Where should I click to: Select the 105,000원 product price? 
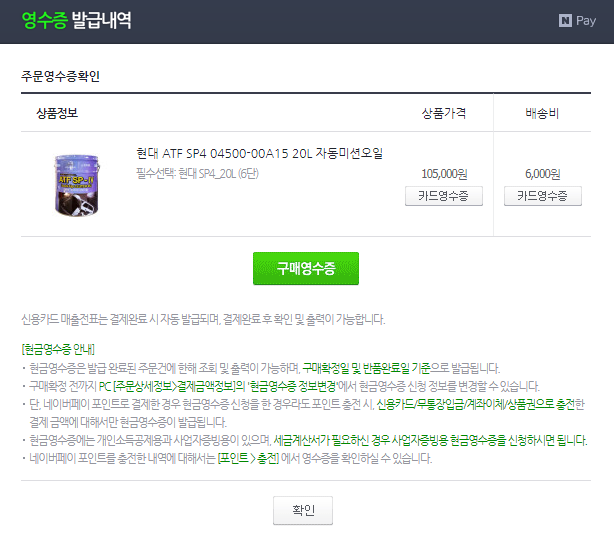coord(444,174)
